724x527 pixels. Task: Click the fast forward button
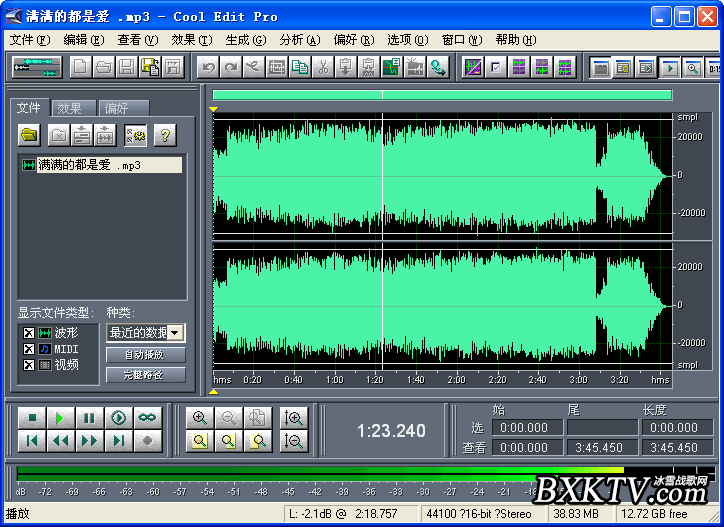90,441
